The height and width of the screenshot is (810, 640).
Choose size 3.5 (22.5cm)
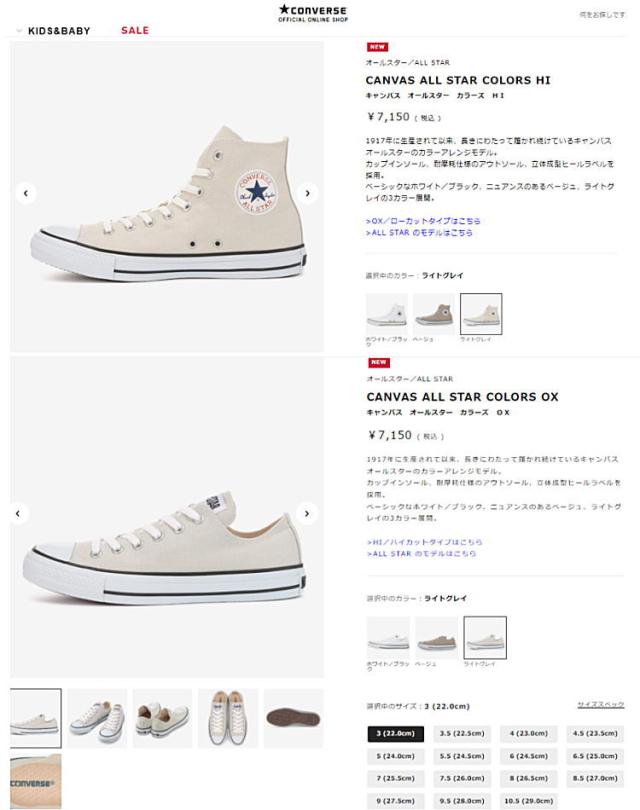pos(462,734)
